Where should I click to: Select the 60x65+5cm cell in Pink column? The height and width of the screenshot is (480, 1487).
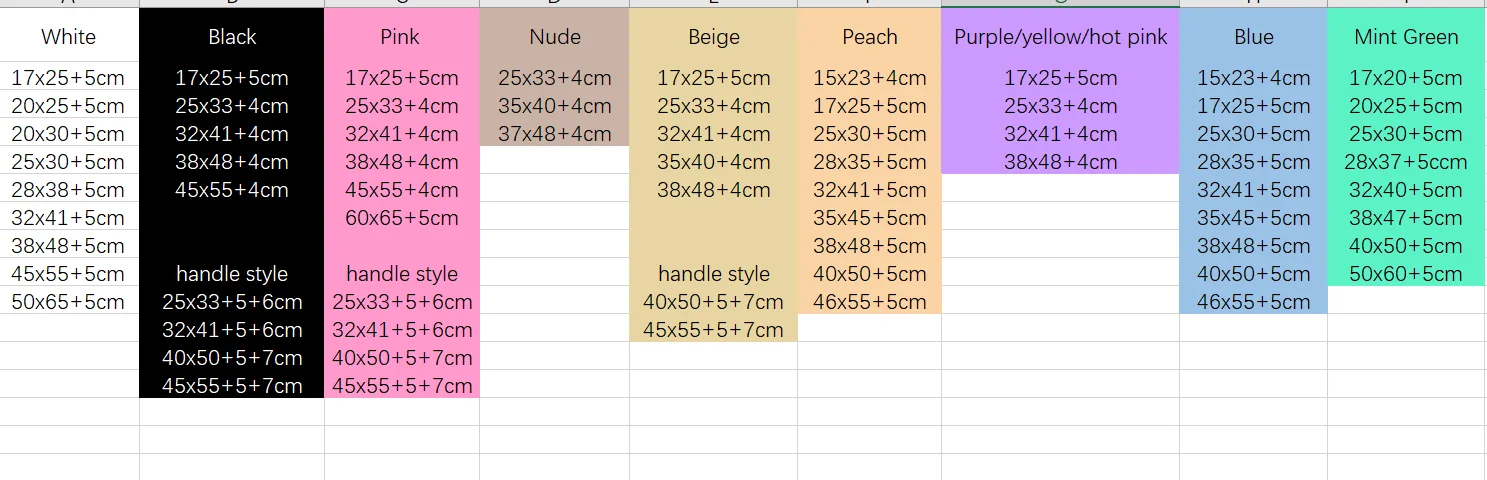pyautogui.click(x=401, y=218)
